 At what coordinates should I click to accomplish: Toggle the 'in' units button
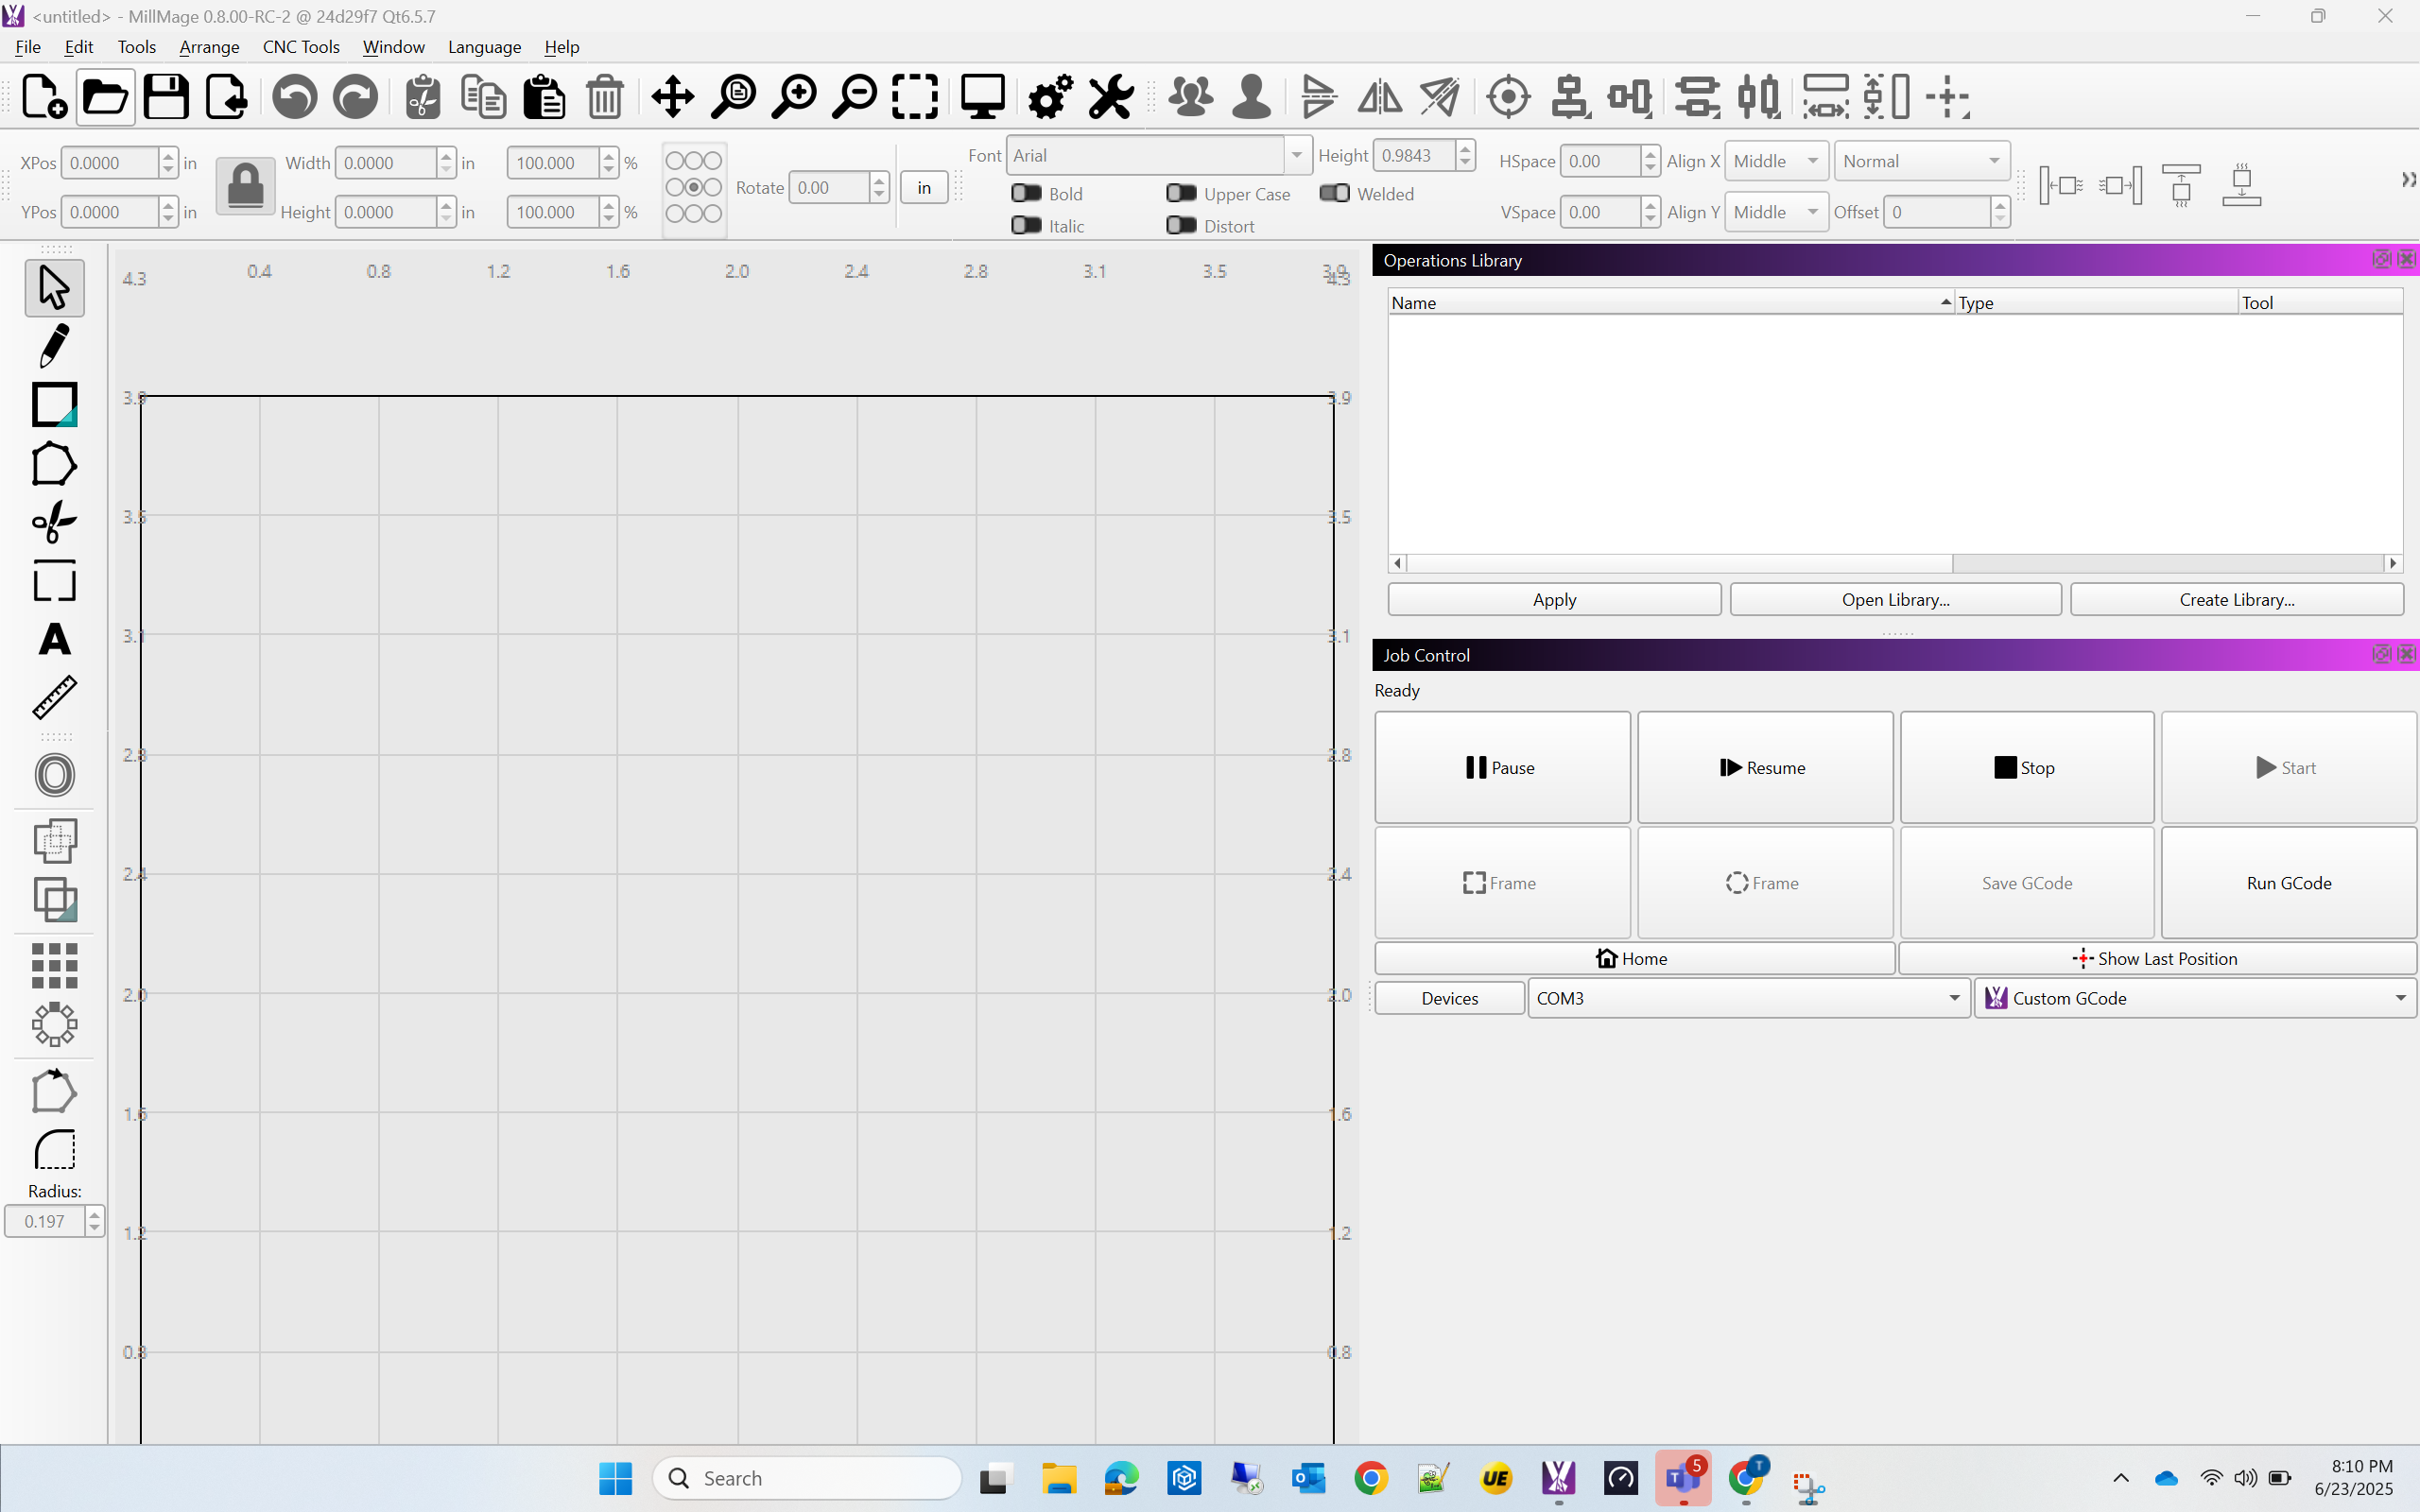click(x=924, y=187)
